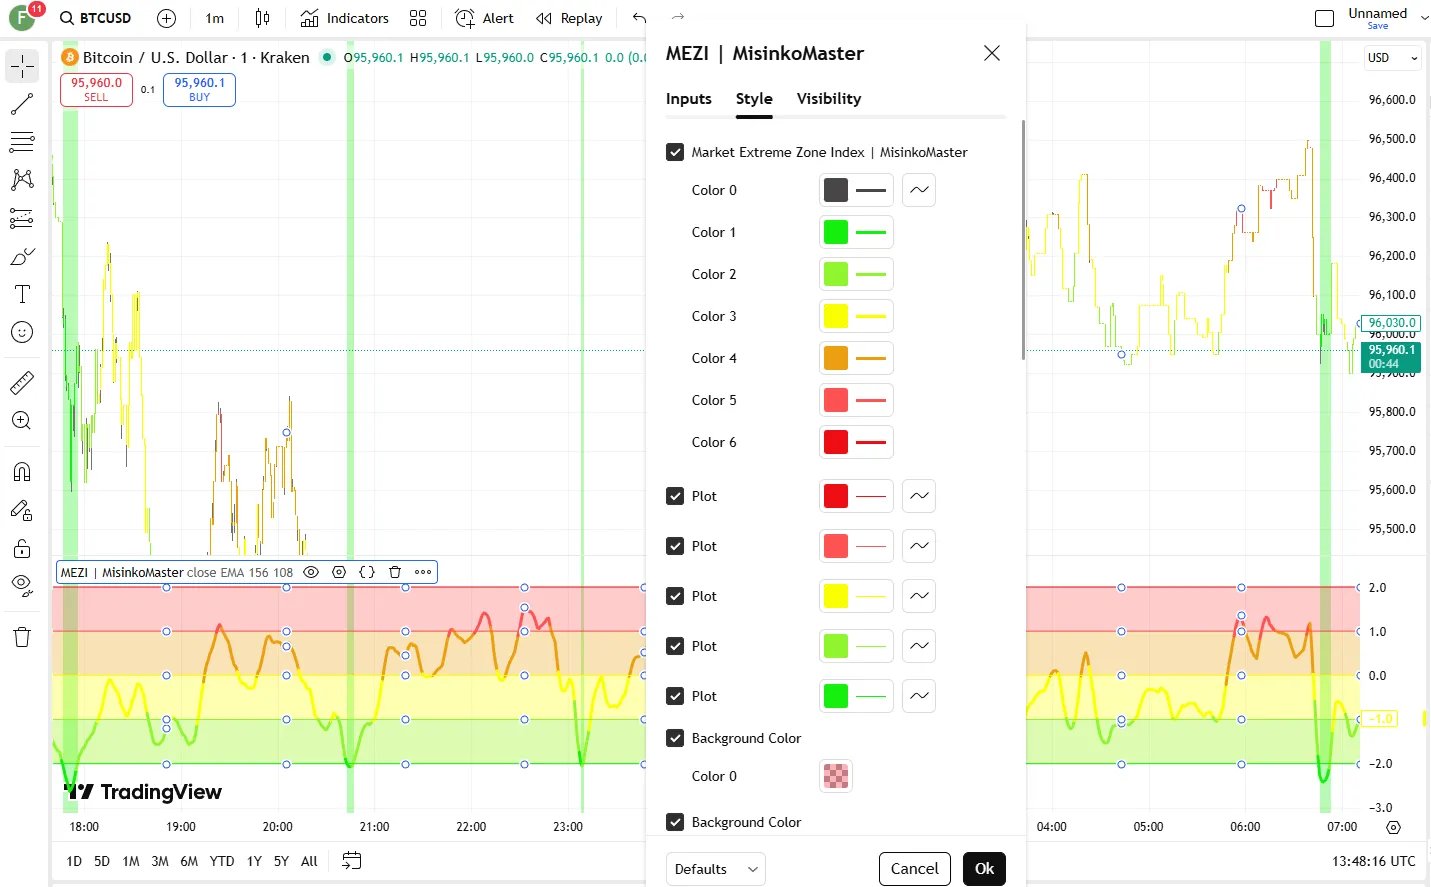Open the text annotation tool

pos(22,294)
